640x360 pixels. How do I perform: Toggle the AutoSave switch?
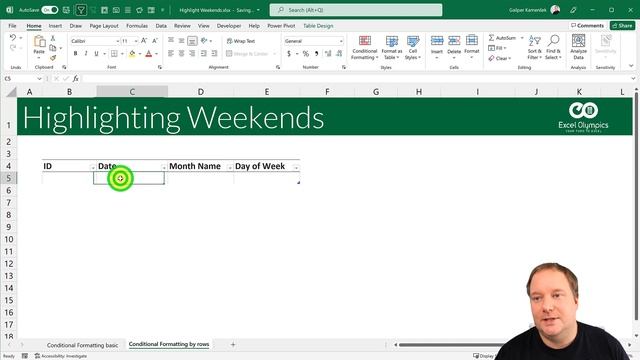(50, 10)
